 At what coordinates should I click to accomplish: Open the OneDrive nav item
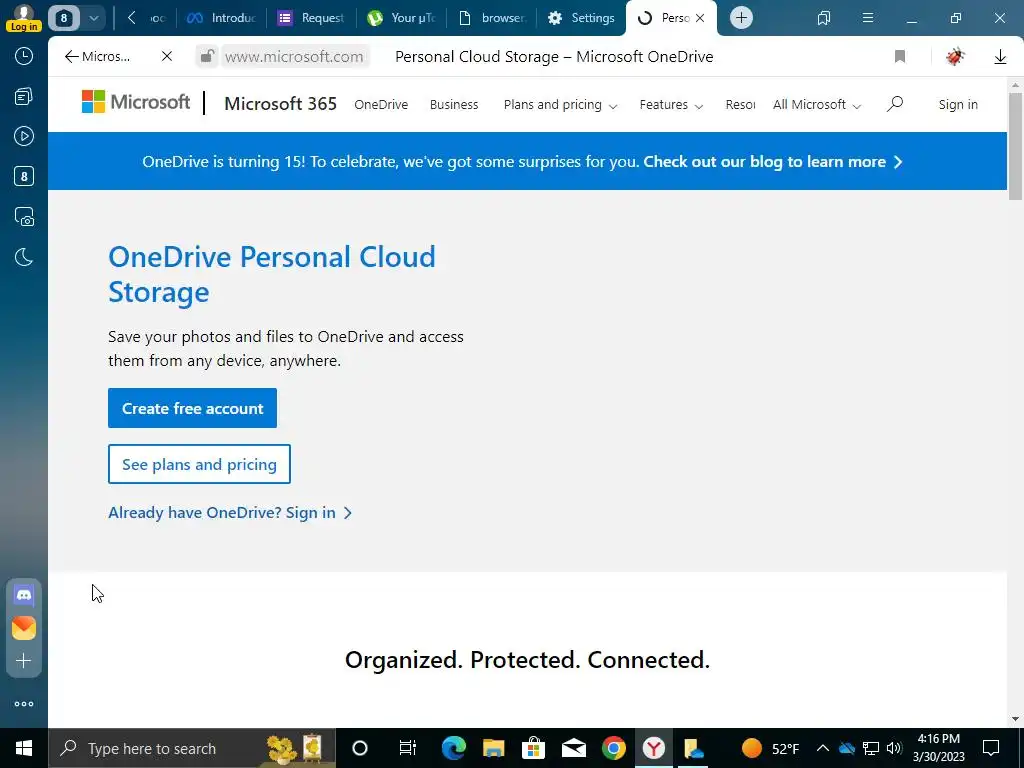pos(381,104)
